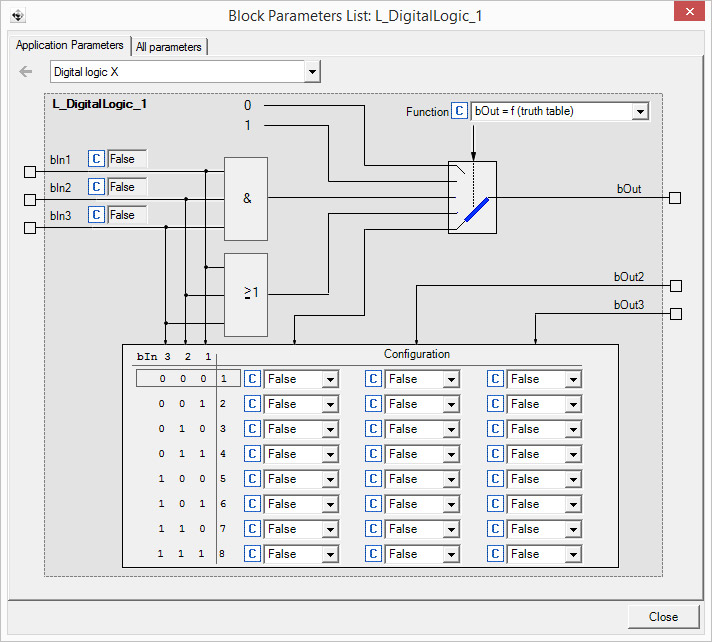Screen dimensions: 712x642
Task: Click the bOut output connector square
Action: (x=675, y=198)
